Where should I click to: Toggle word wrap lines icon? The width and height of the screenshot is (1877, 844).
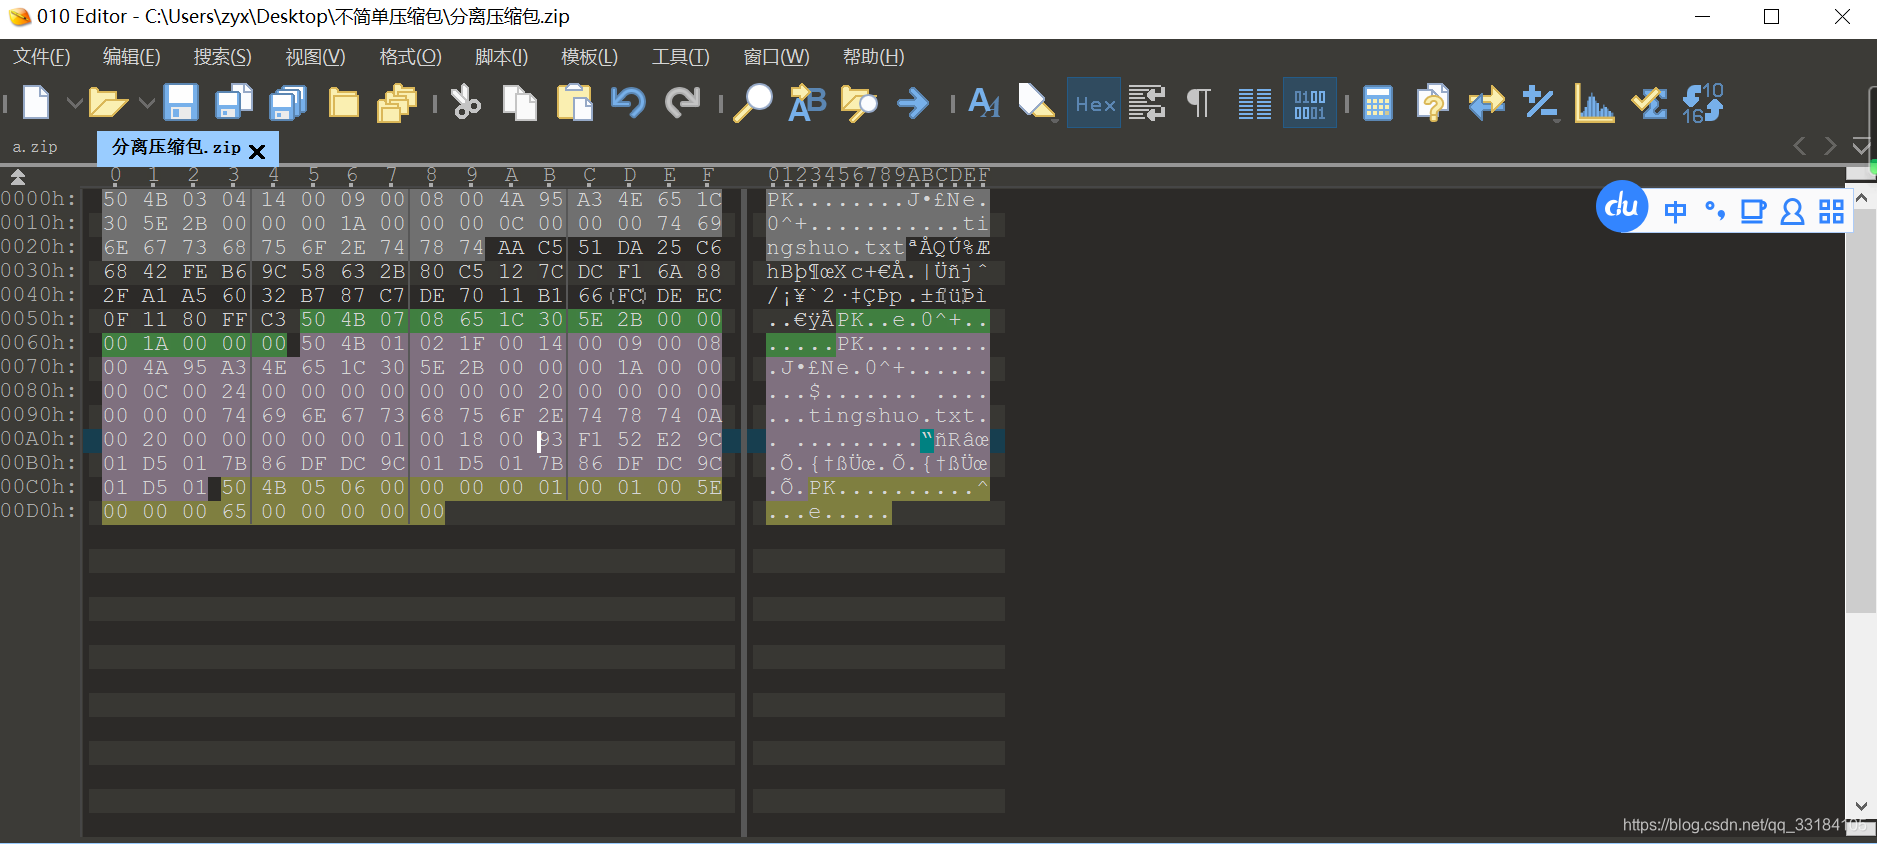[1147, 103]
